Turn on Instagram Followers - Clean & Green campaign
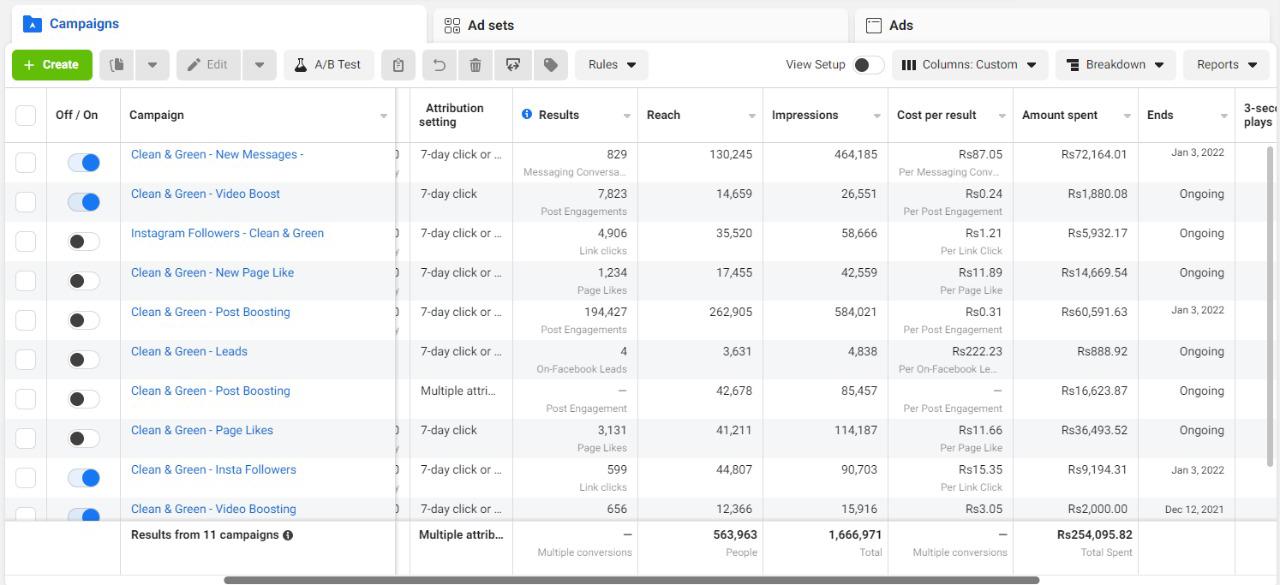 tap(84, 241)
